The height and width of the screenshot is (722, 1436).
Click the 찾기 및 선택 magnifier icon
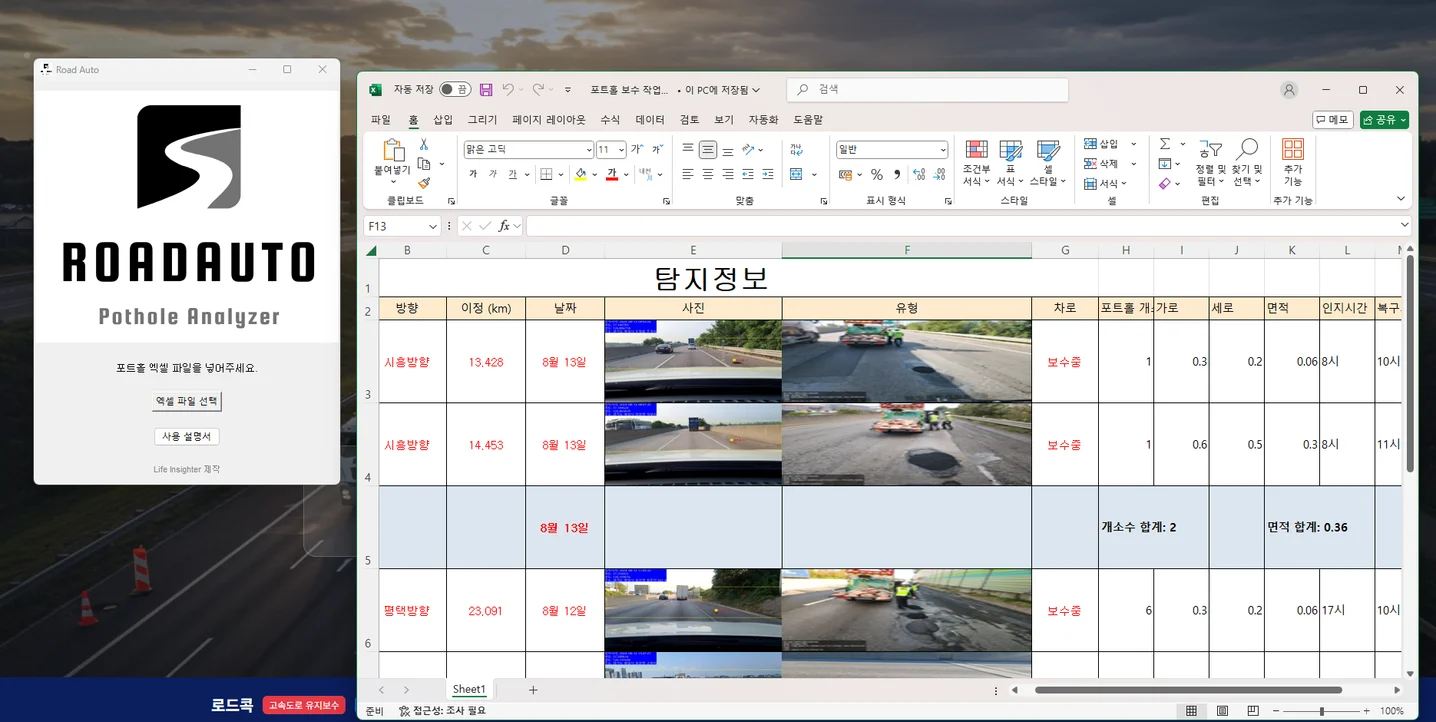pyautogui.click(x=1248, y=148)
